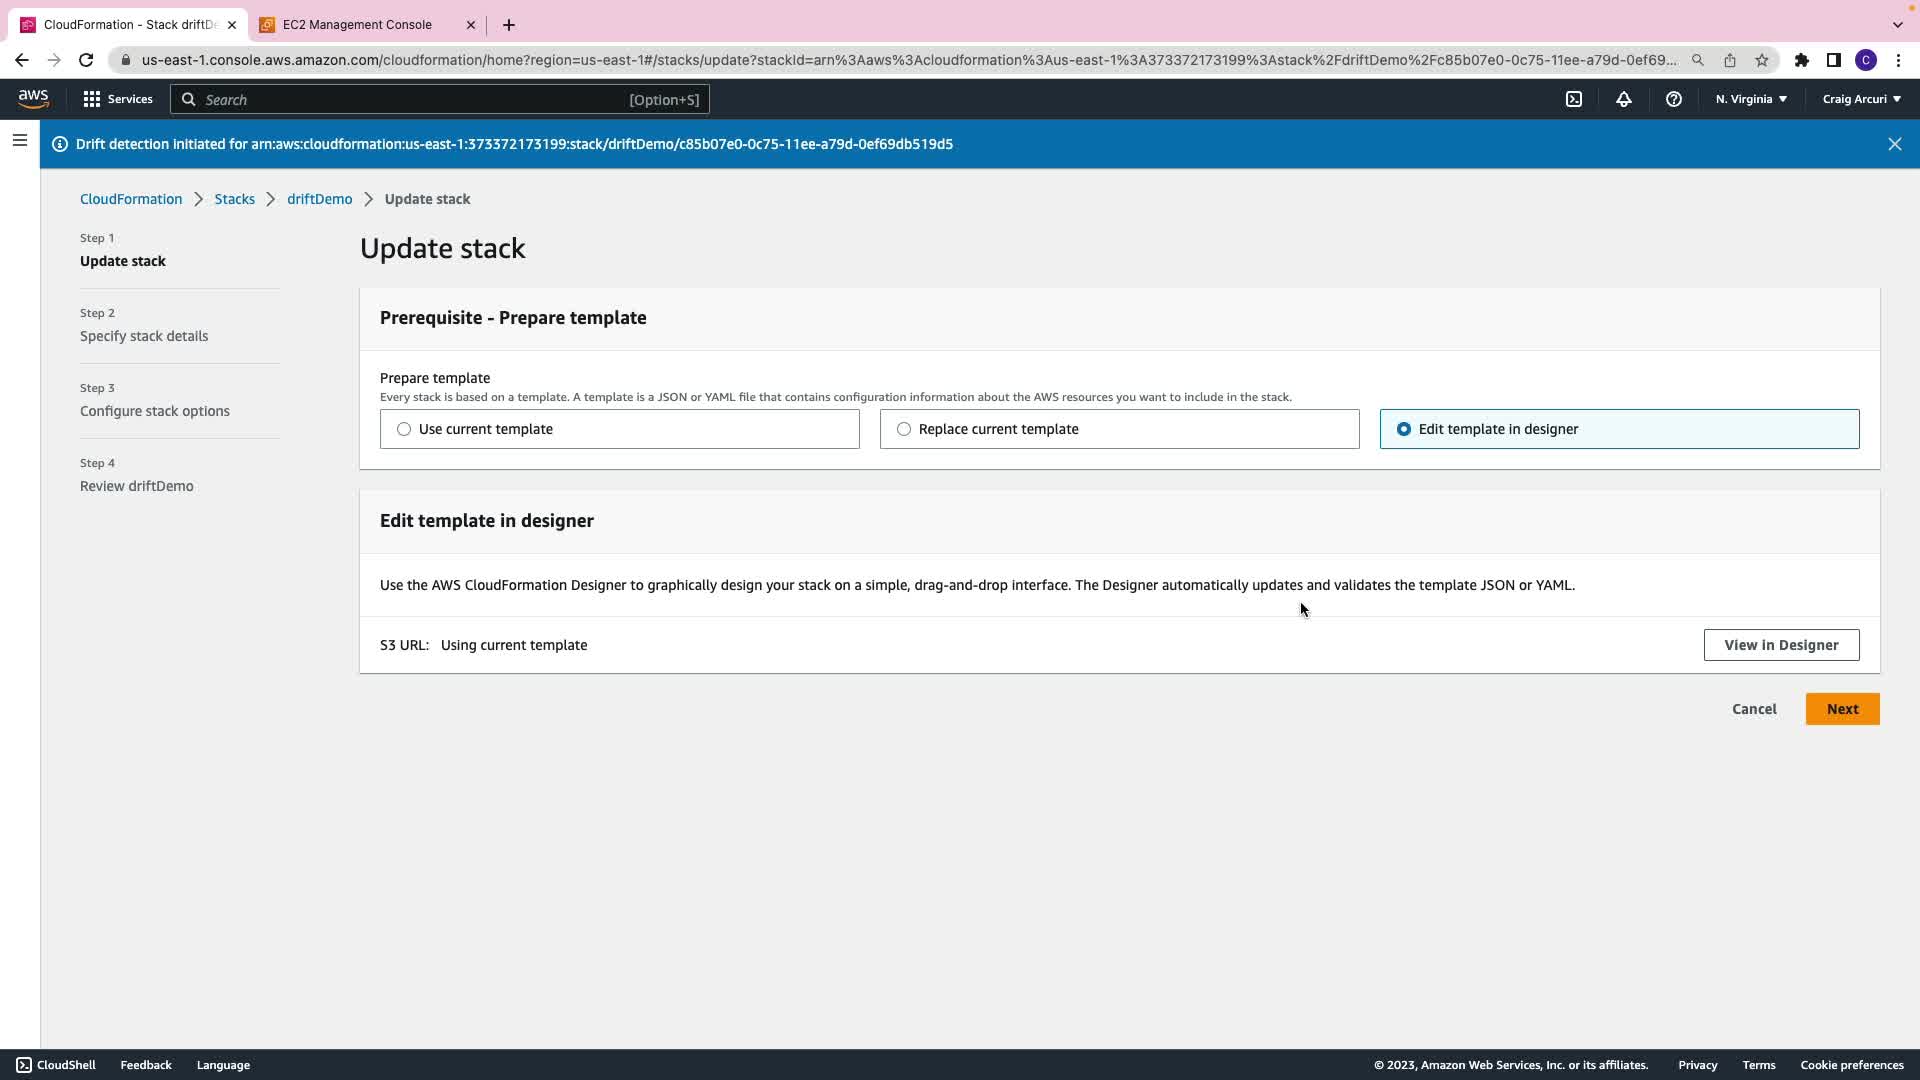The width and height of the screenshot is (1920, 1080).
Task: Select Replace current template option
Action: coord(904,429)
